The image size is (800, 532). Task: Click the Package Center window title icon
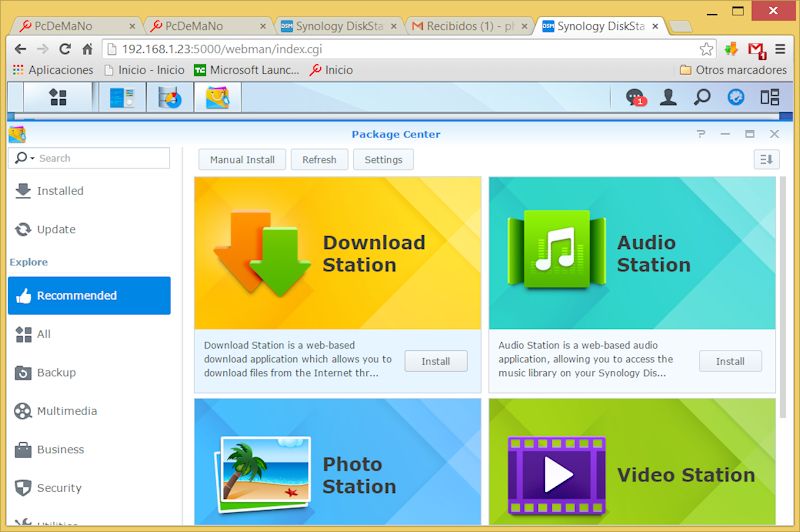[17, 134]
